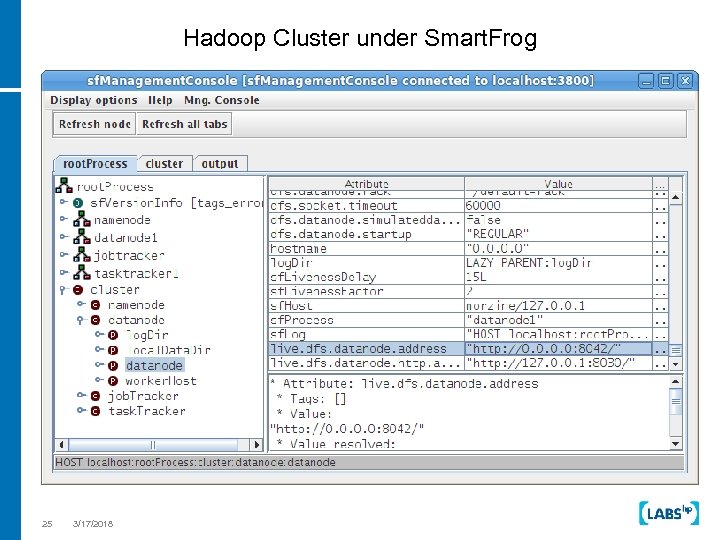The height and width of the screenshot is (540, 720).
Task: Click the taskTracker node red icon
Action: pos(96,411)
